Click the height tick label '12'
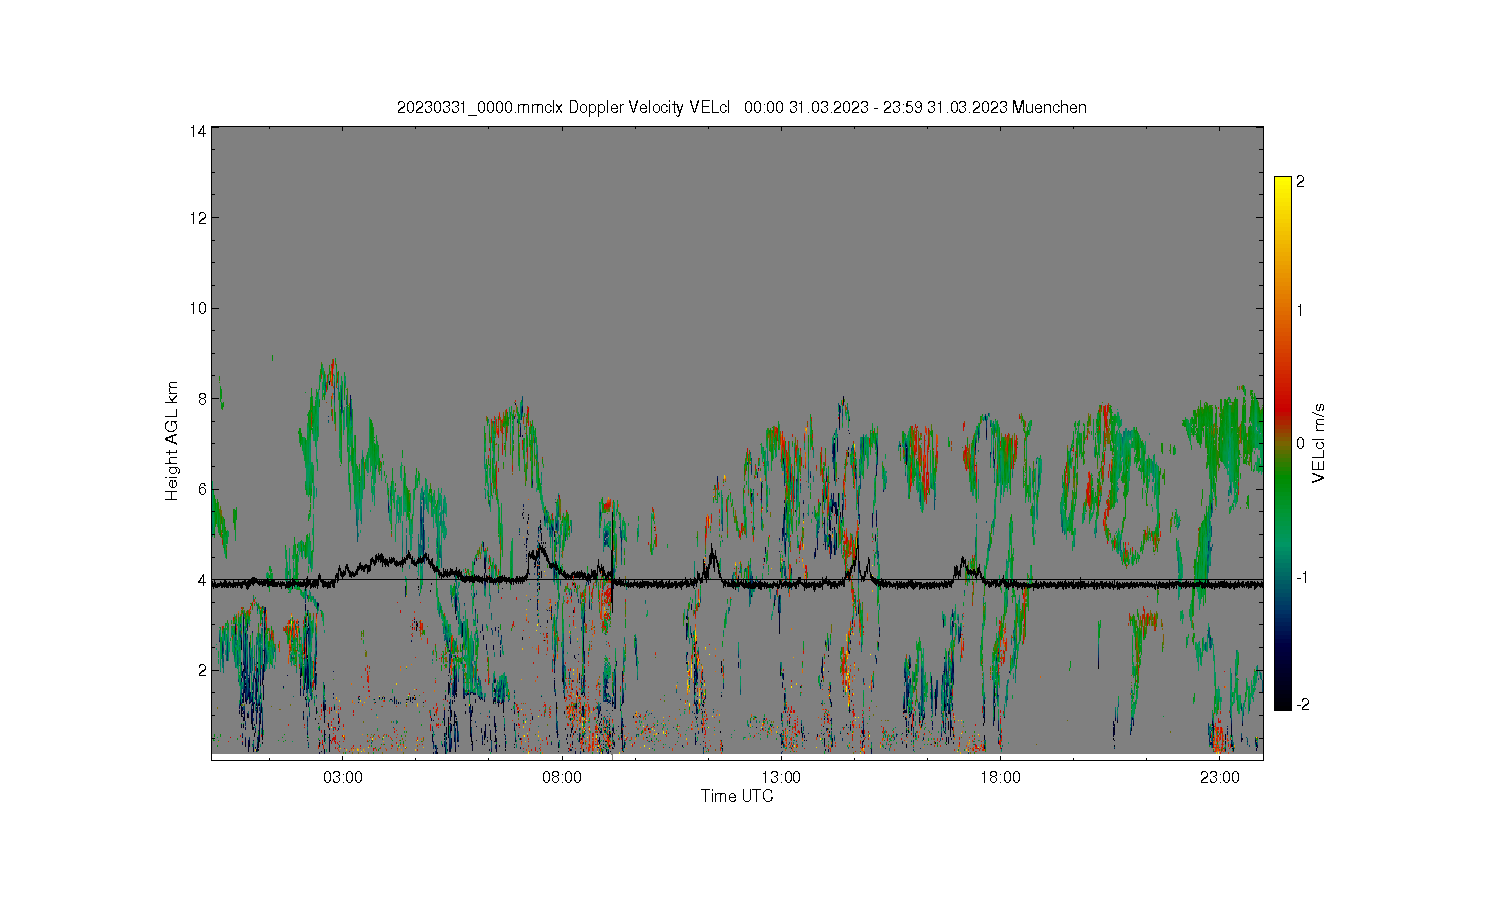The image size is (1500, 900). [x=198, y=218]
